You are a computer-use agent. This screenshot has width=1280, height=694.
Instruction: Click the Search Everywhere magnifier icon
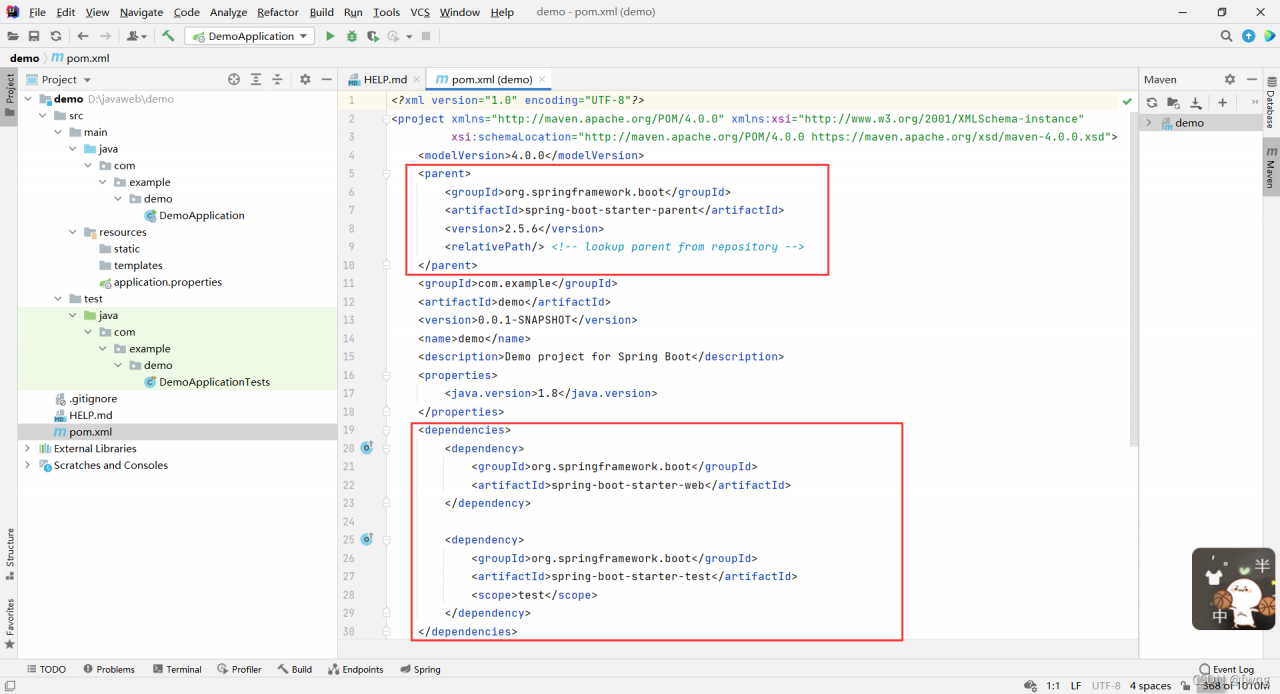click(1227, 36)
